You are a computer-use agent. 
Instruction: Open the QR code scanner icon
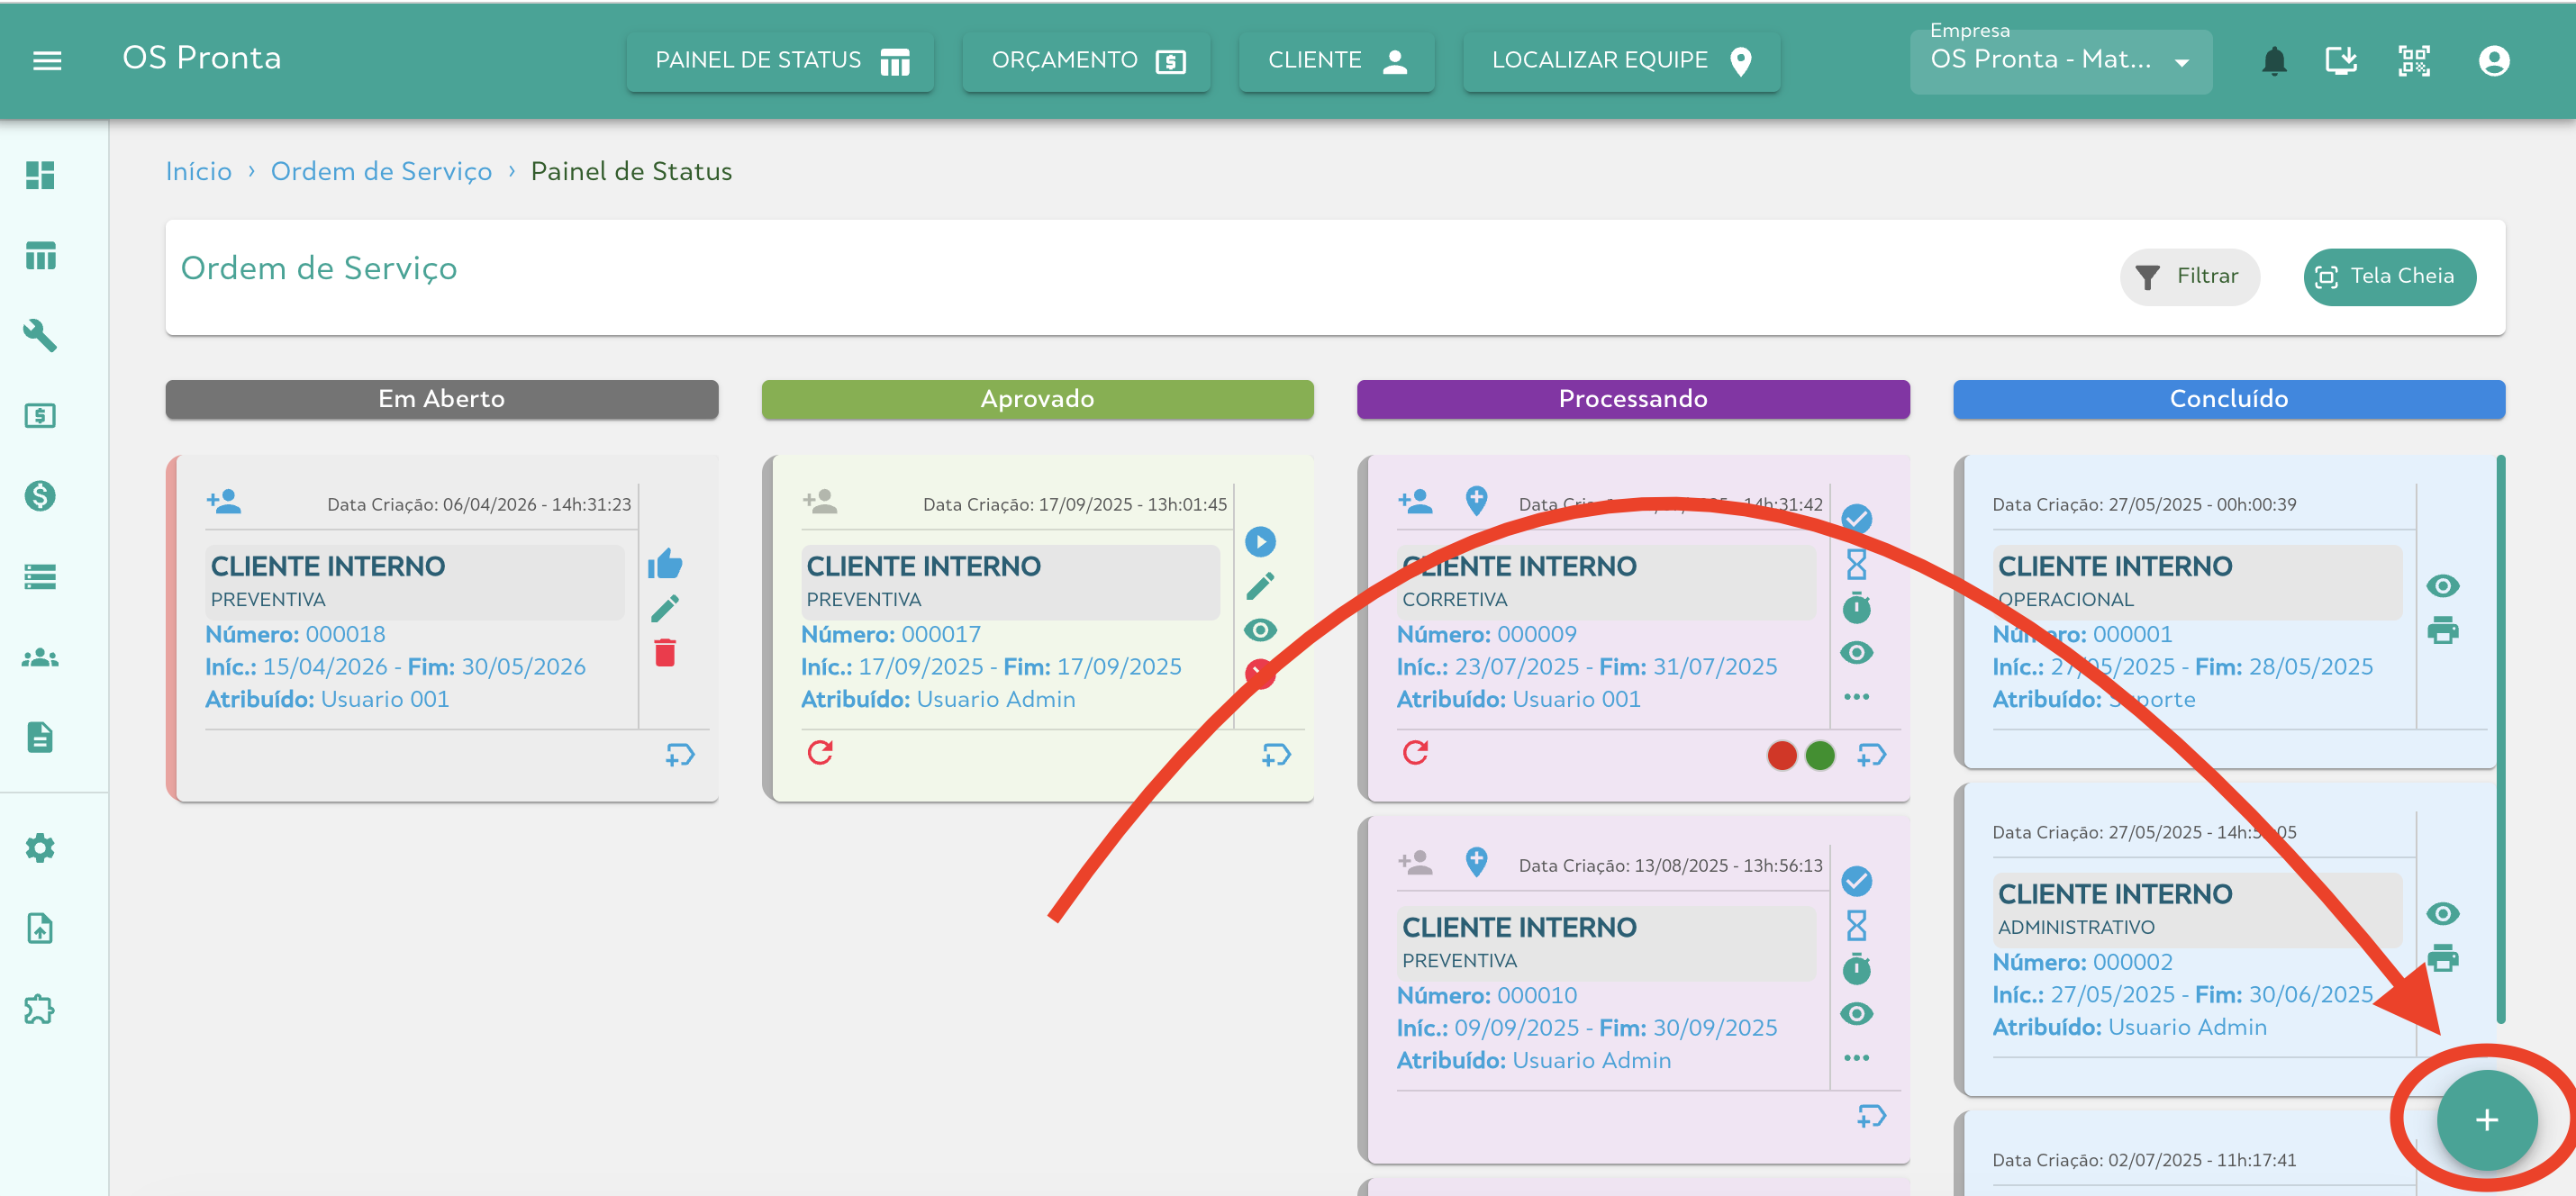(2413, 61)
